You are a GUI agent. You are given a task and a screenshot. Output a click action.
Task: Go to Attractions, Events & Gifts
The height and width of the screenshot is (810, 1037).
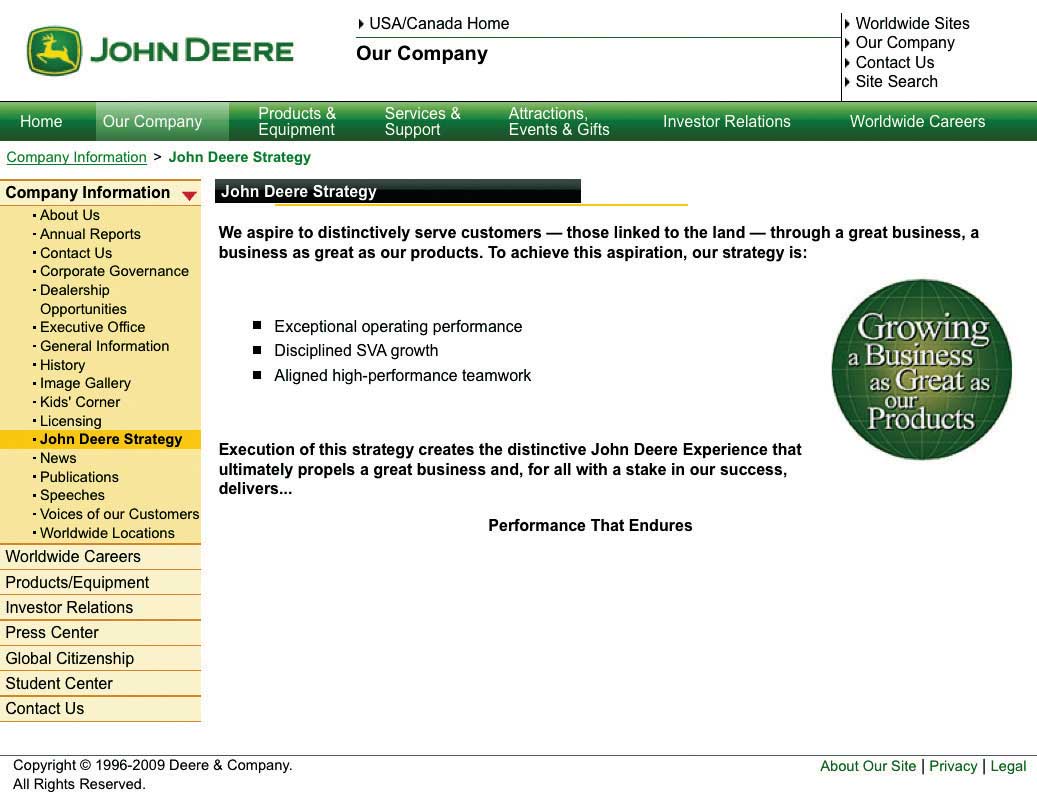[x=559, y=122]
